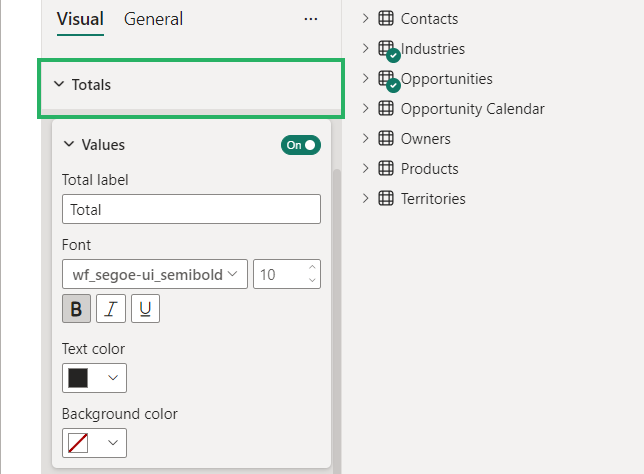This screenshot has height=474, width=644.
Task: Click the Owners table icon
Action: 386,139
